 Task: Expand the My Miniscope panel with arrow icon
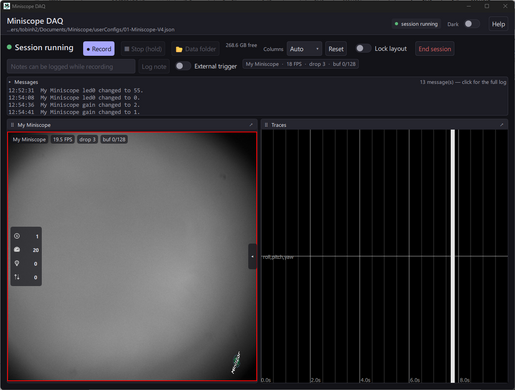coord(251,125)
